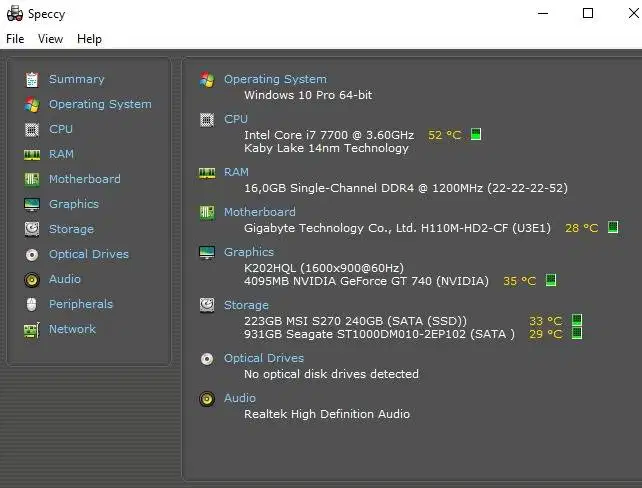Select the Windows 10 Pro 64-bit text
Image resolution: width=642 pixels, height=488 pixels.
tap(308, 95)
